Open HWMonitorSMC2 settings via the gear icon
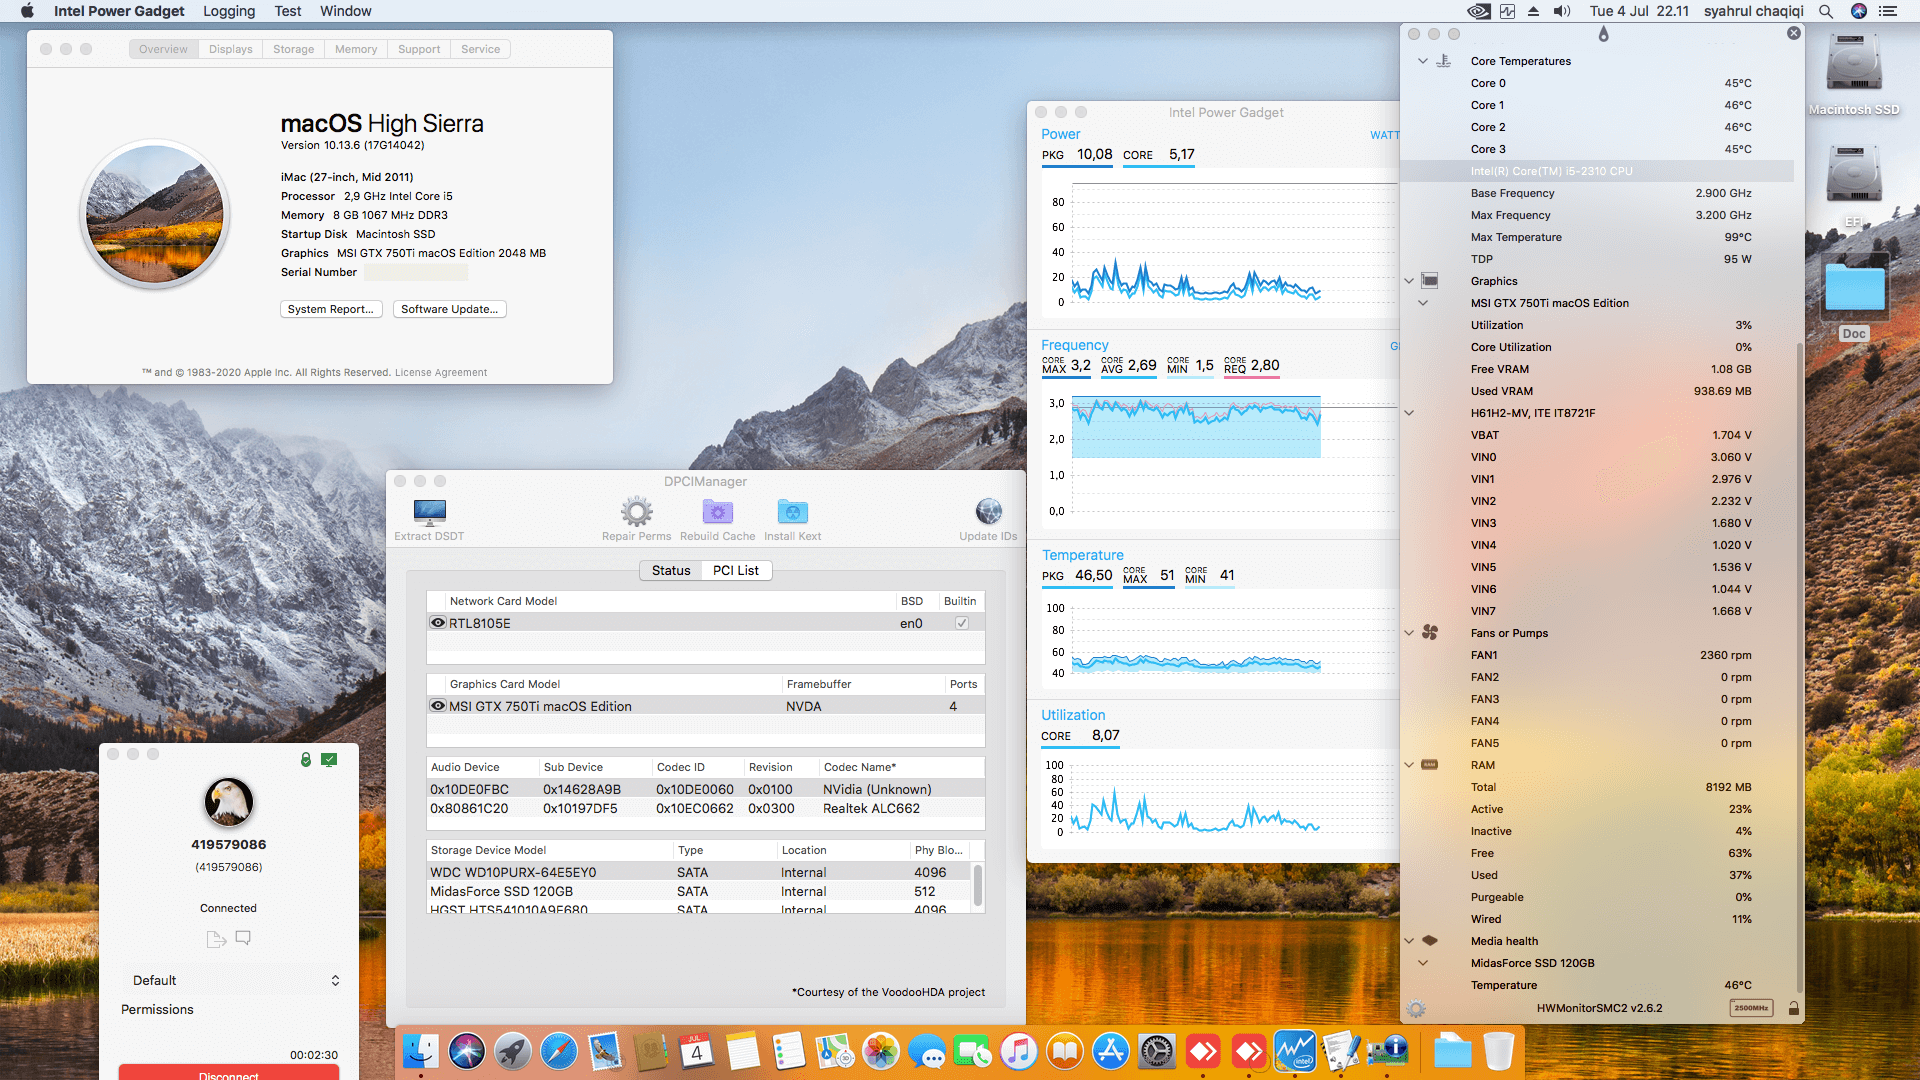The width and height of the screenshot is (1920, 1080). click(1416, 1009)
